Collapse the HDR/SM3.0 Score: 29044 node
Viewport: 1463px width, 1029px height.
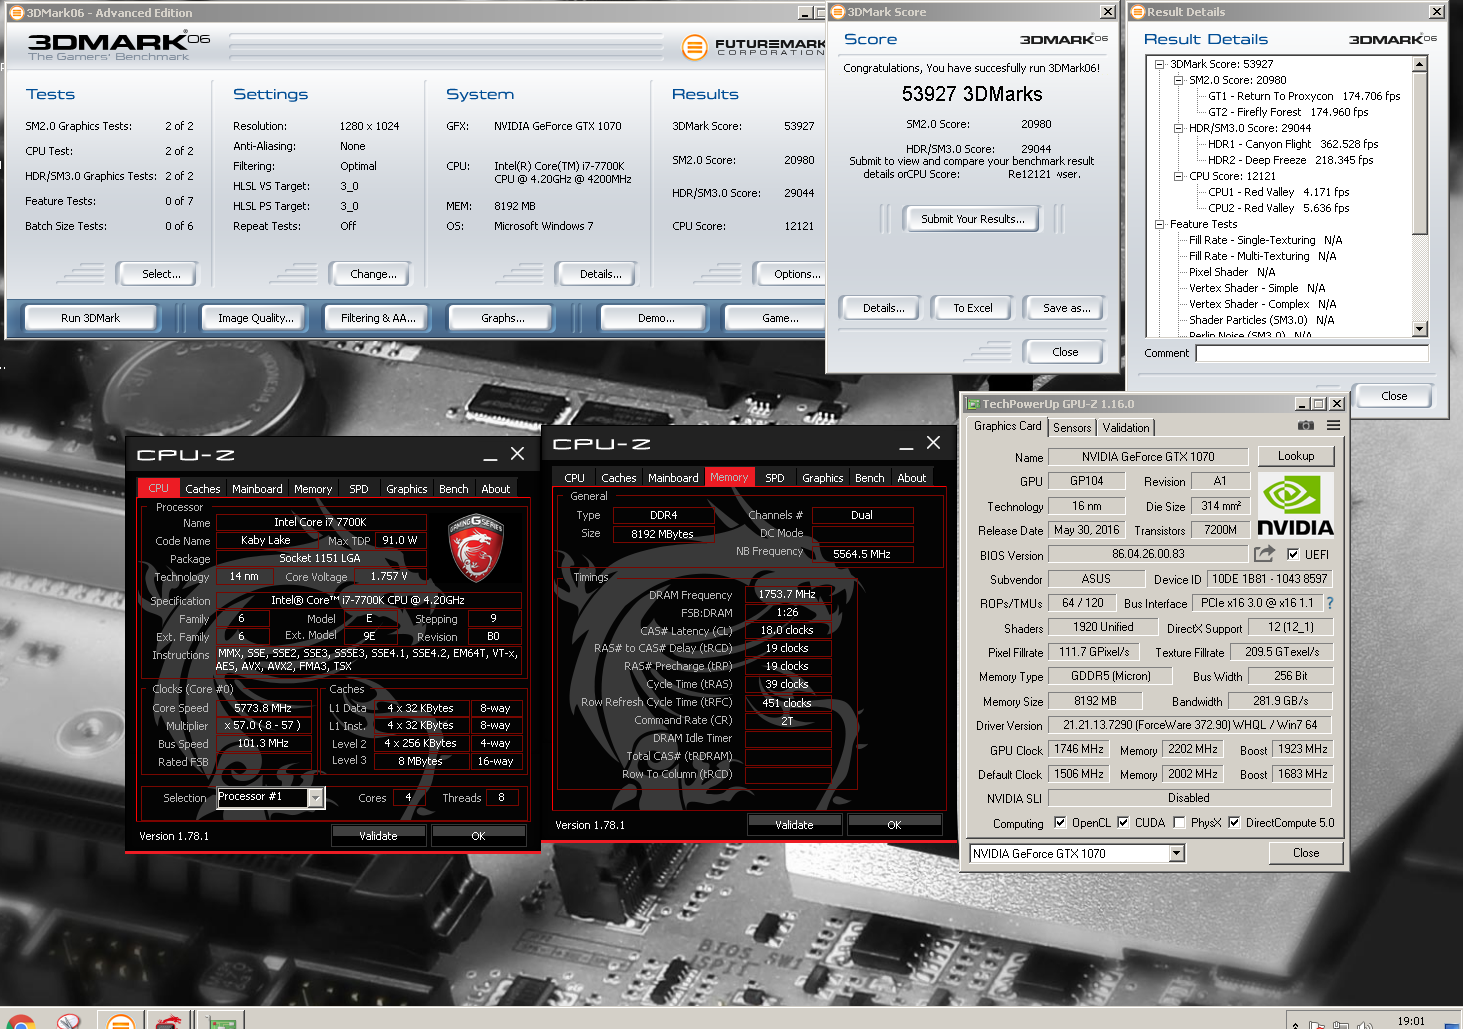[1178, 128]
